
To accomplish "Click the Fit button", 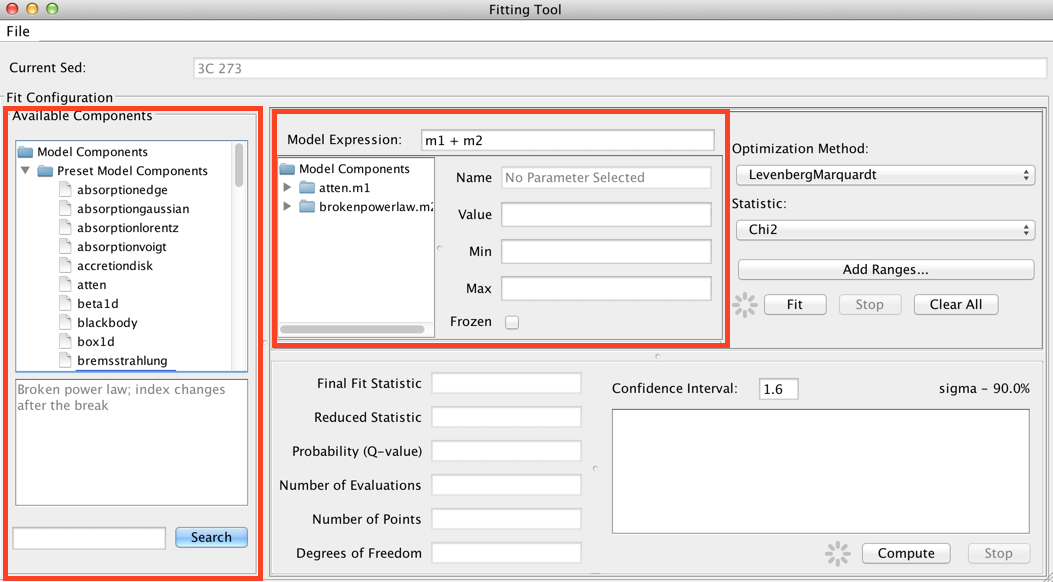I will (x=795, y=305).
